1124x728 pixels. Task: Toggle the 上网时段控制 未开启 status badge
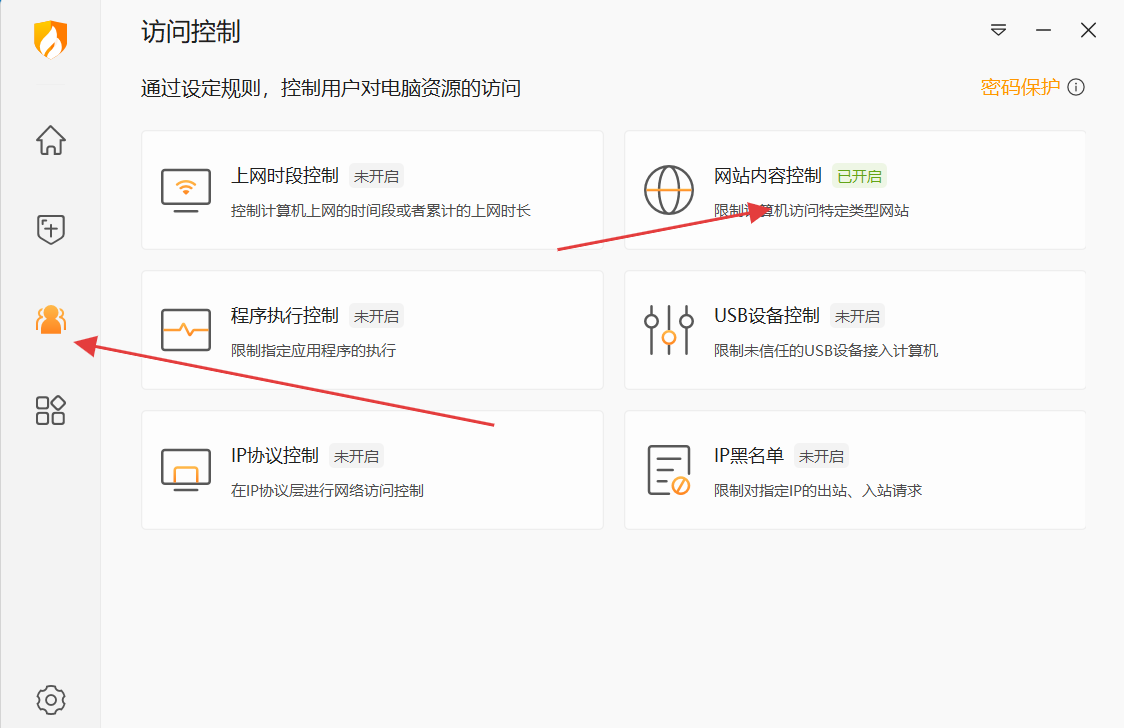click(x=376, y=176)
